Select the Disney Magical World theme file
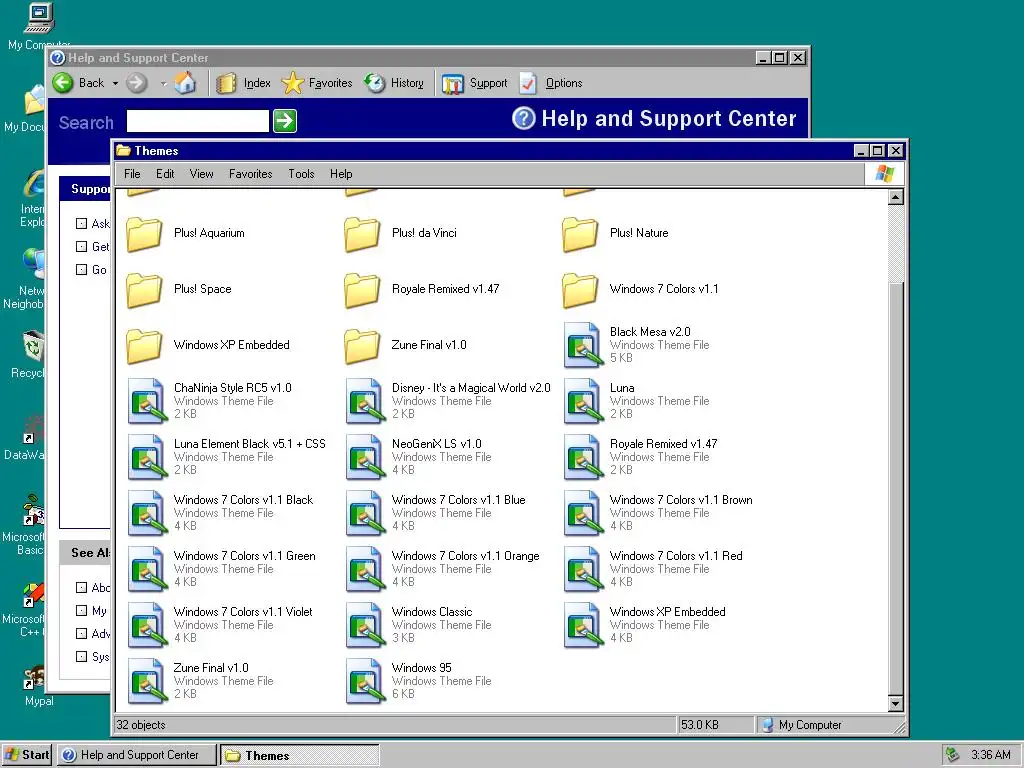Image resolution: width=1024 pixels, height=768 pixels. [x=449, y=401]
